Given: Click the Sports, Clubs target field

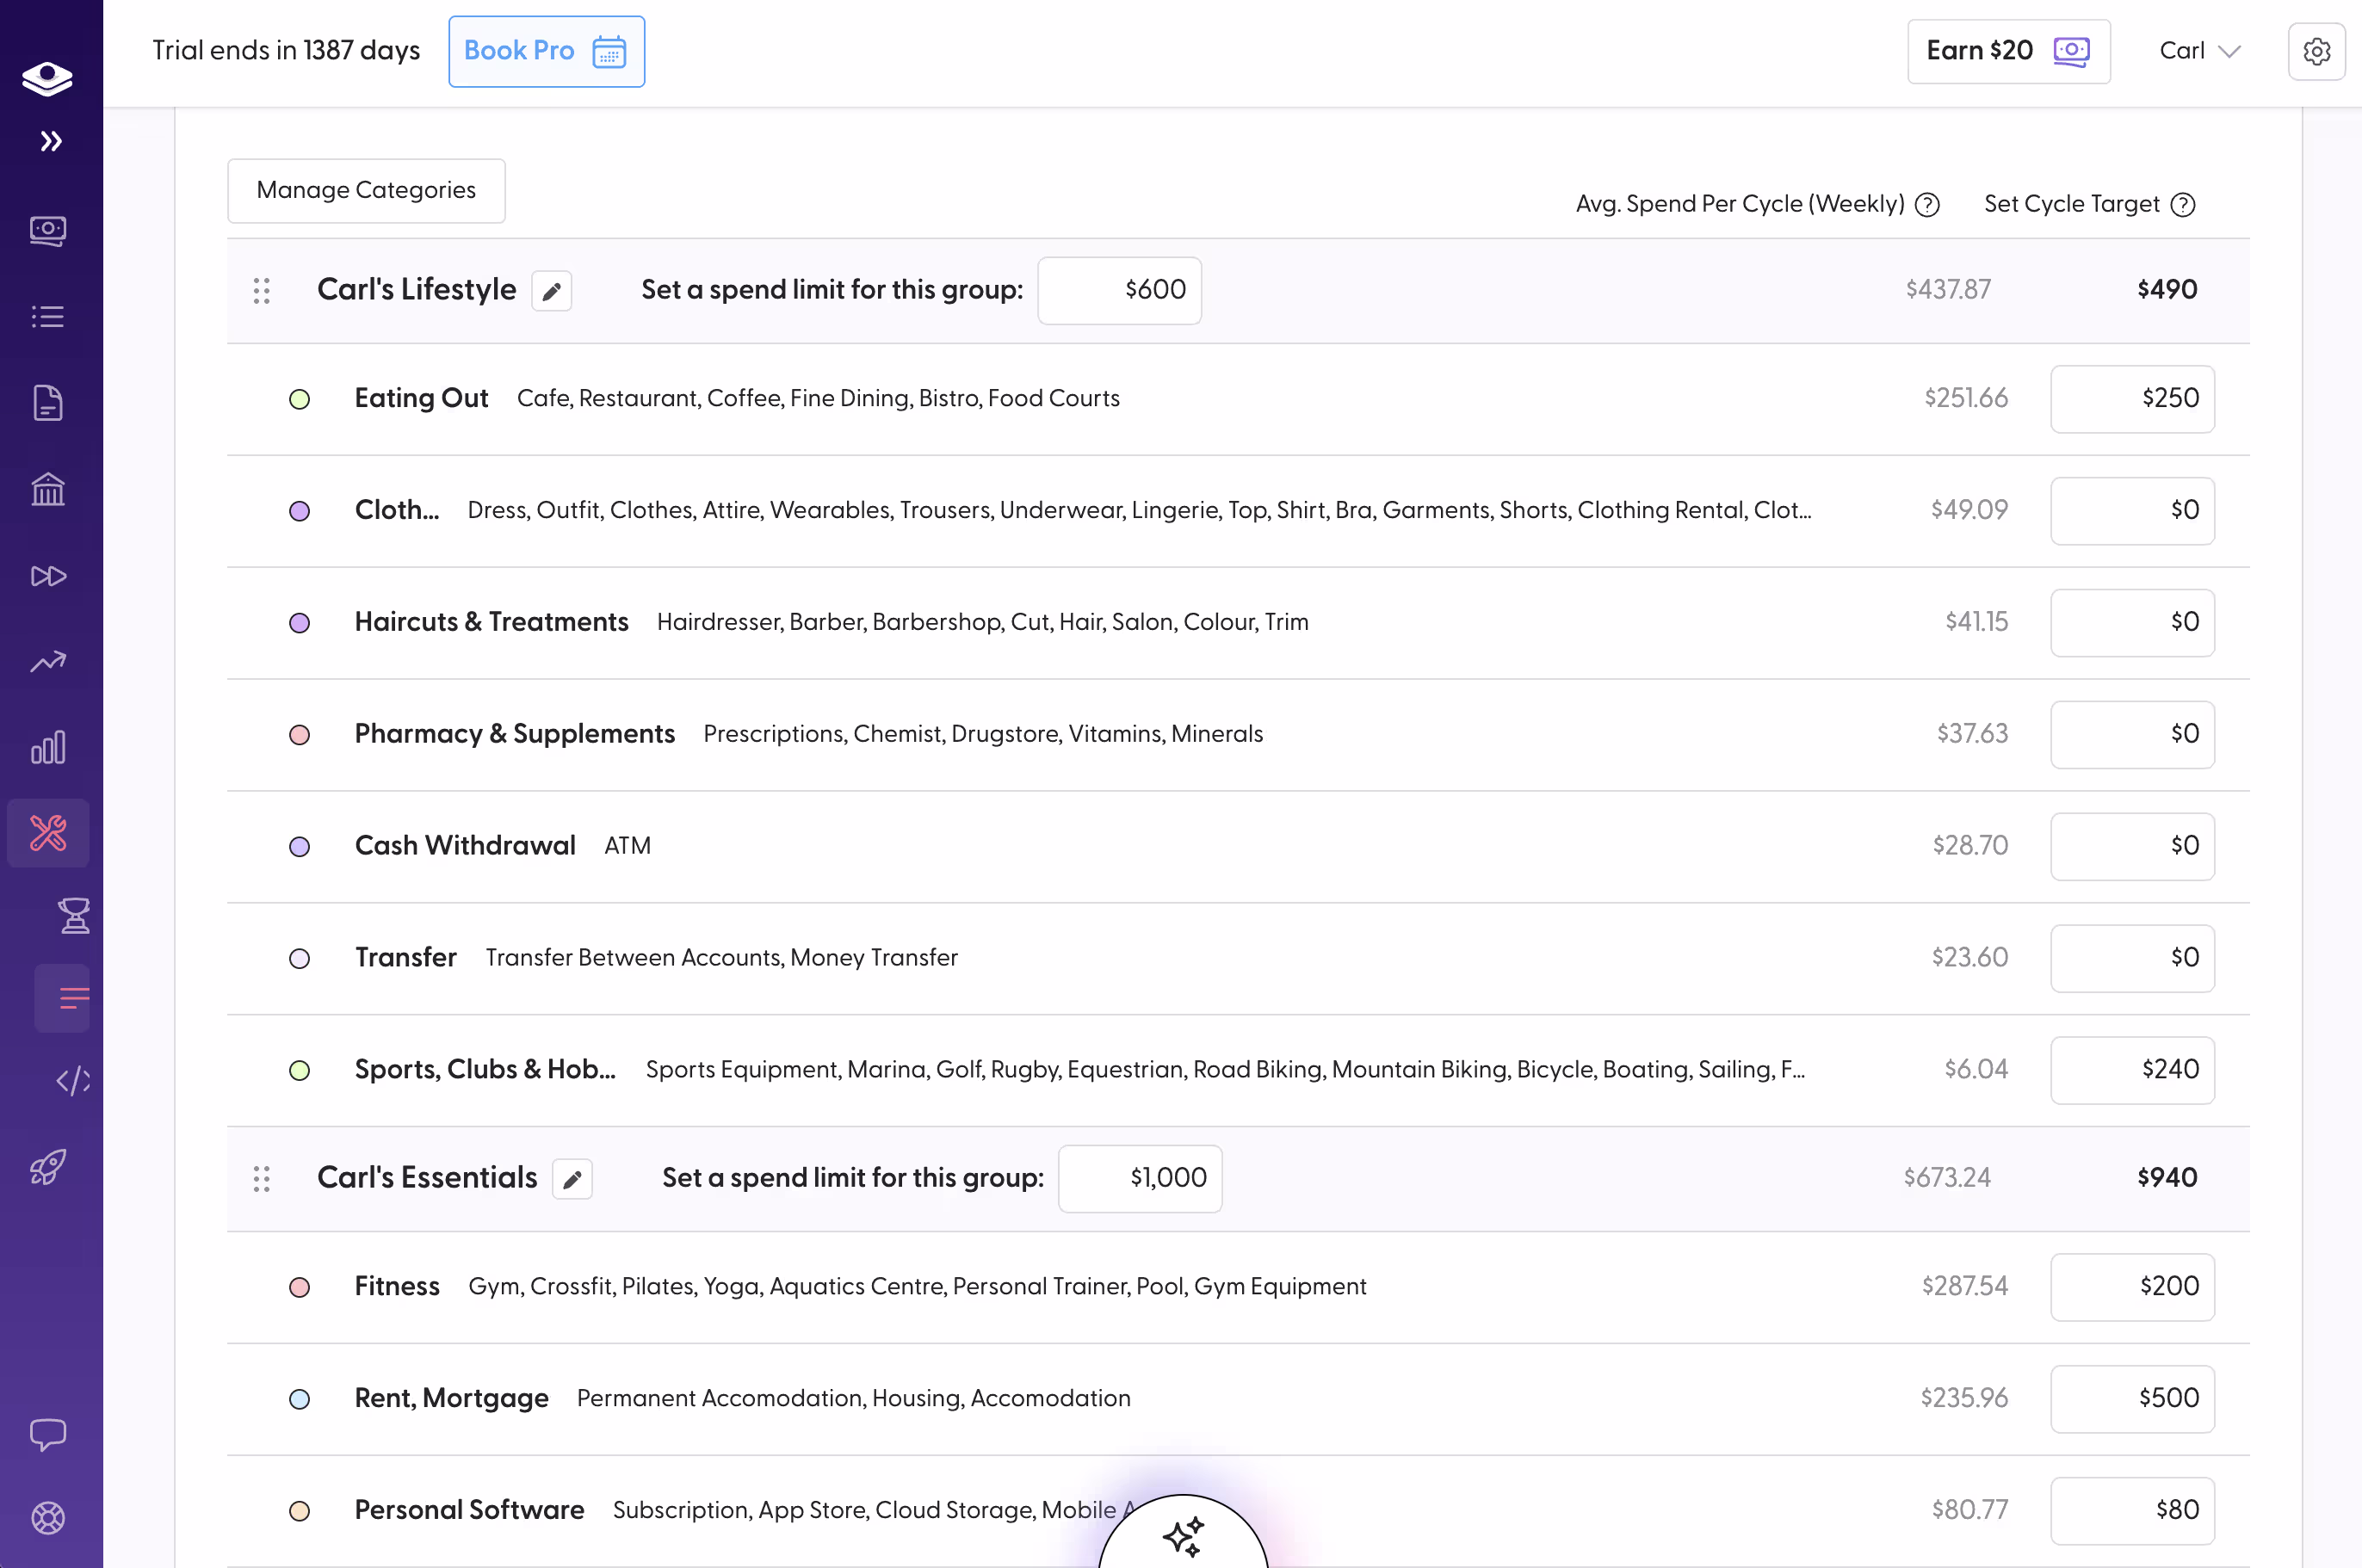Looking at the screenshot, I should tap(2132, 1071).
